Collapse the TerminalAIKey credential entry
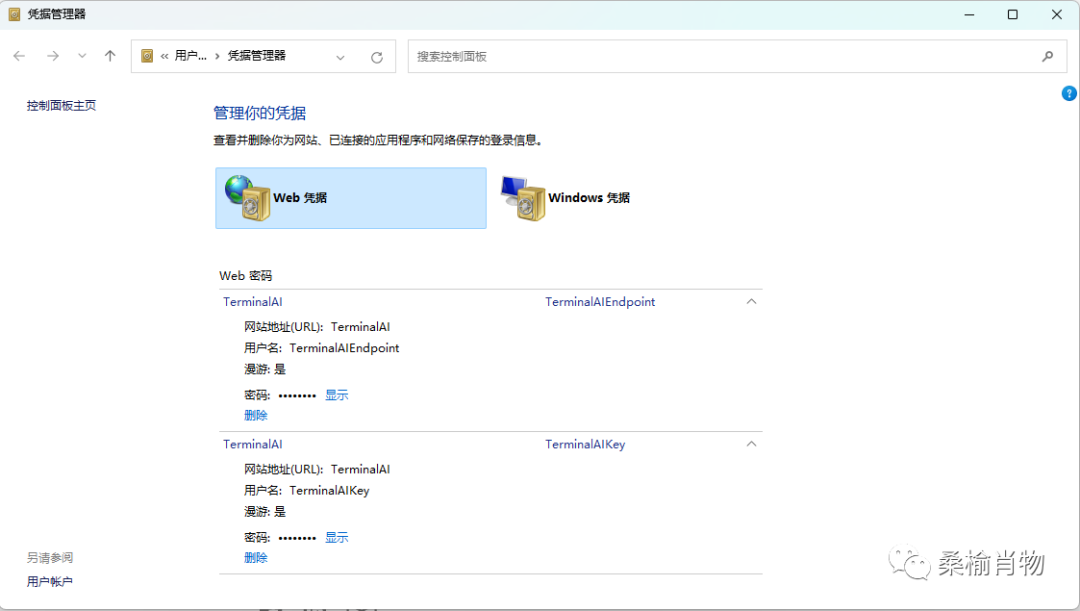 coord(751,444)
